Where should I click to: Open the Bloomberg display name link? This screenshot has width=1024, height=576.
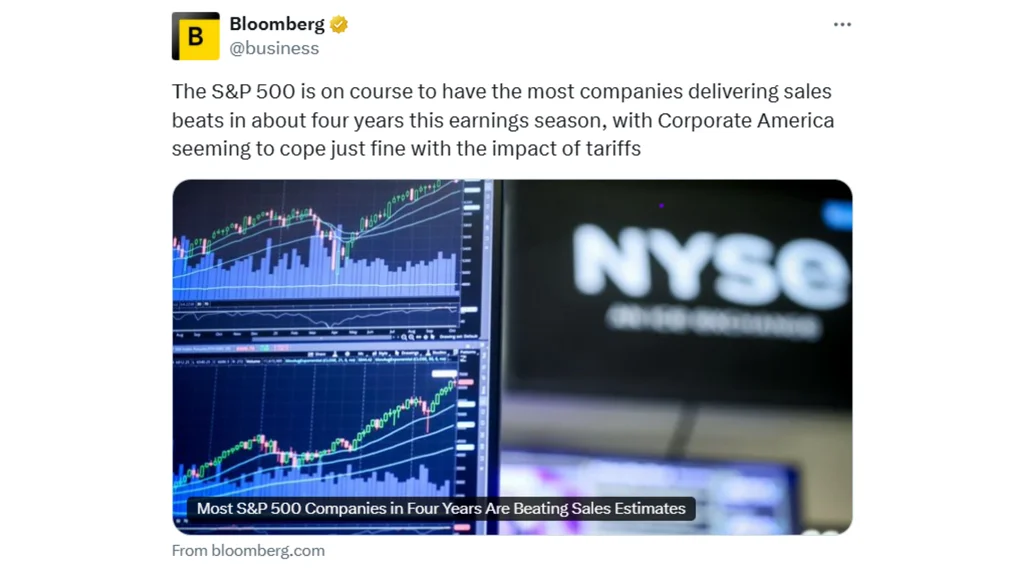pos(277,24)
